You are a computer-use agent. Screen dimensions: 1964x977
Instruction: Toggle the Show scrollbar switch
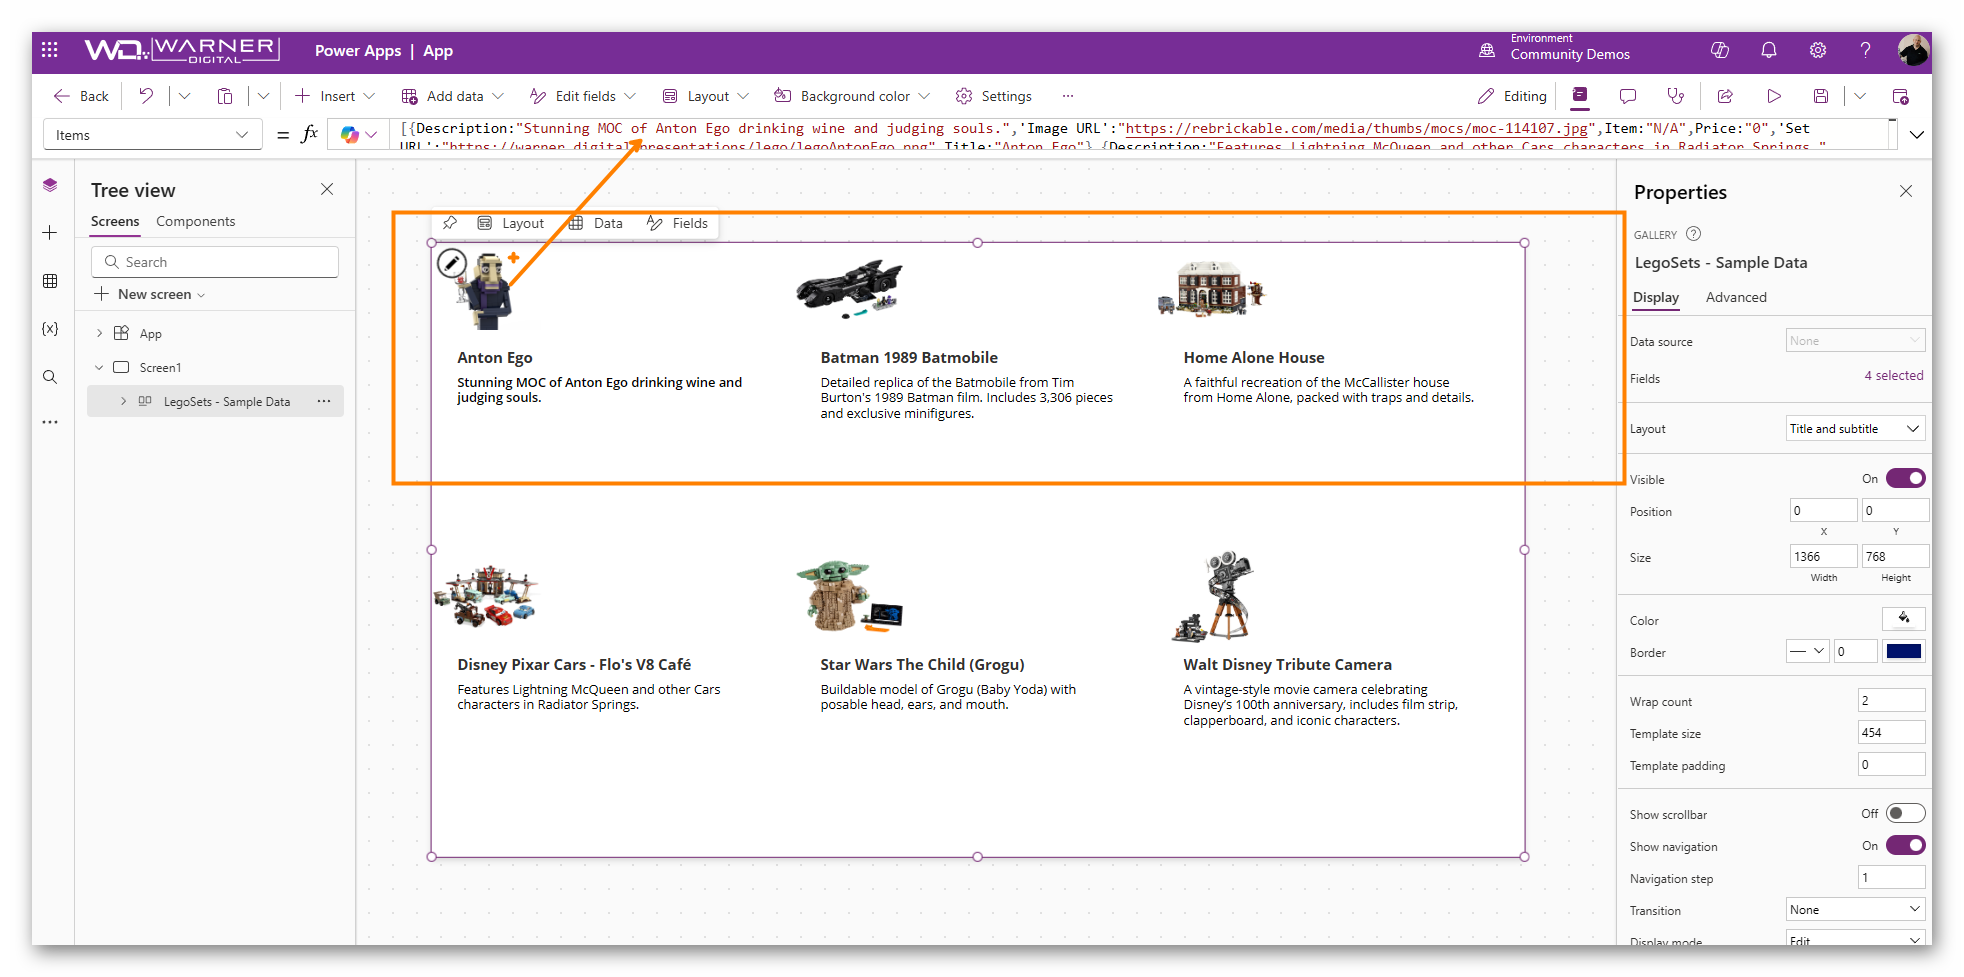tap(1905, 813)
